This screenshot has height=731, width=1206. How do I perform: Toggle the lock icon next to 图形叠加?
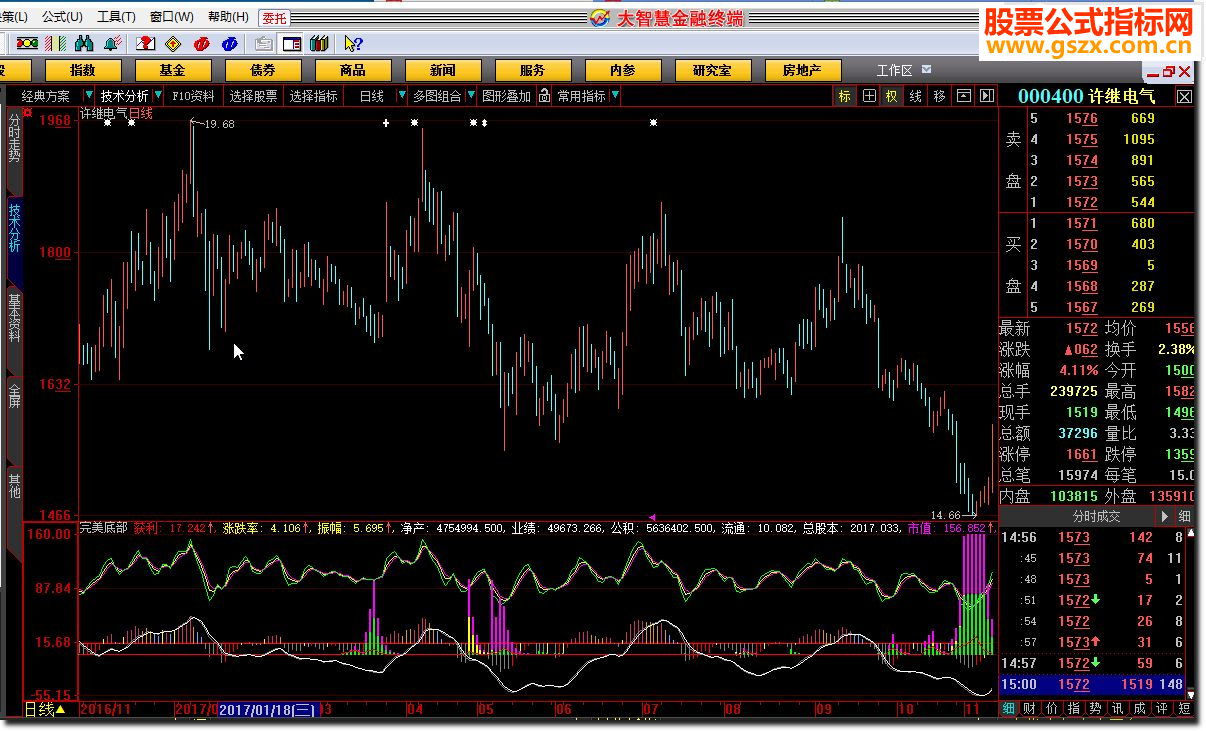click(x=544, y=96)
